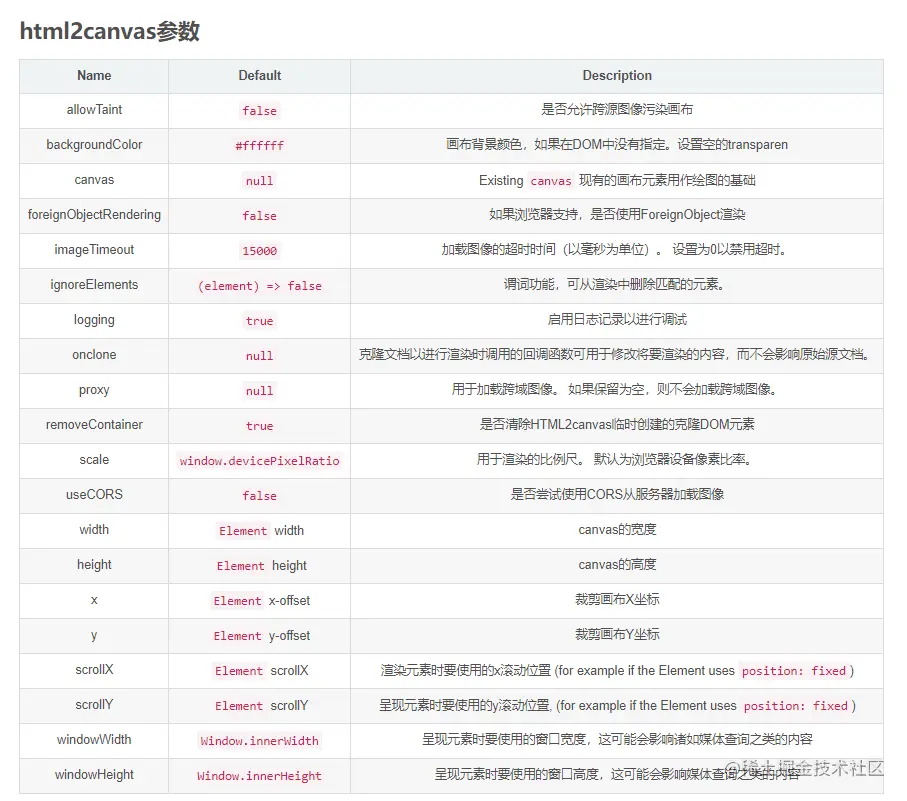Click the description '是否尝试使用CORS从服务器加载图像'
This screenshot has height=801, width=907.
point(617,494)
